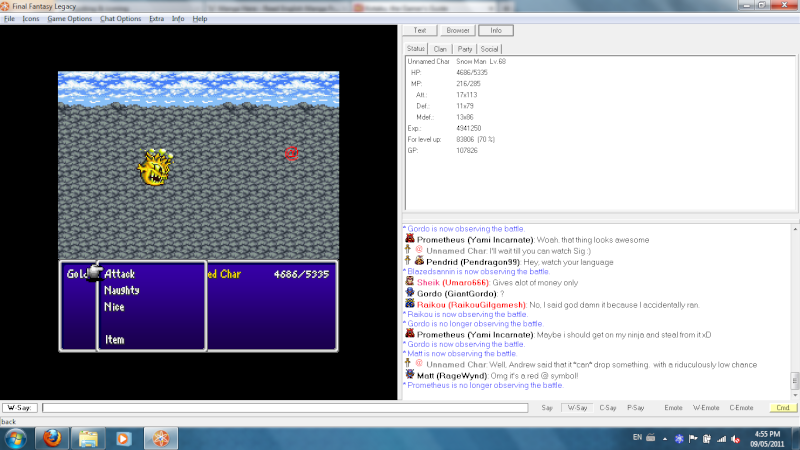Open the Chat Options menu
This screenshot has width=800, height=450.
pos(120,19)
